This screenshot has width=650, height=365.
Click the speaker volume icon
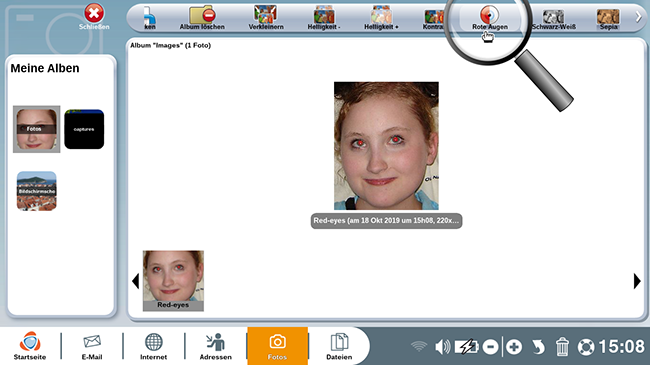[442, 347]
